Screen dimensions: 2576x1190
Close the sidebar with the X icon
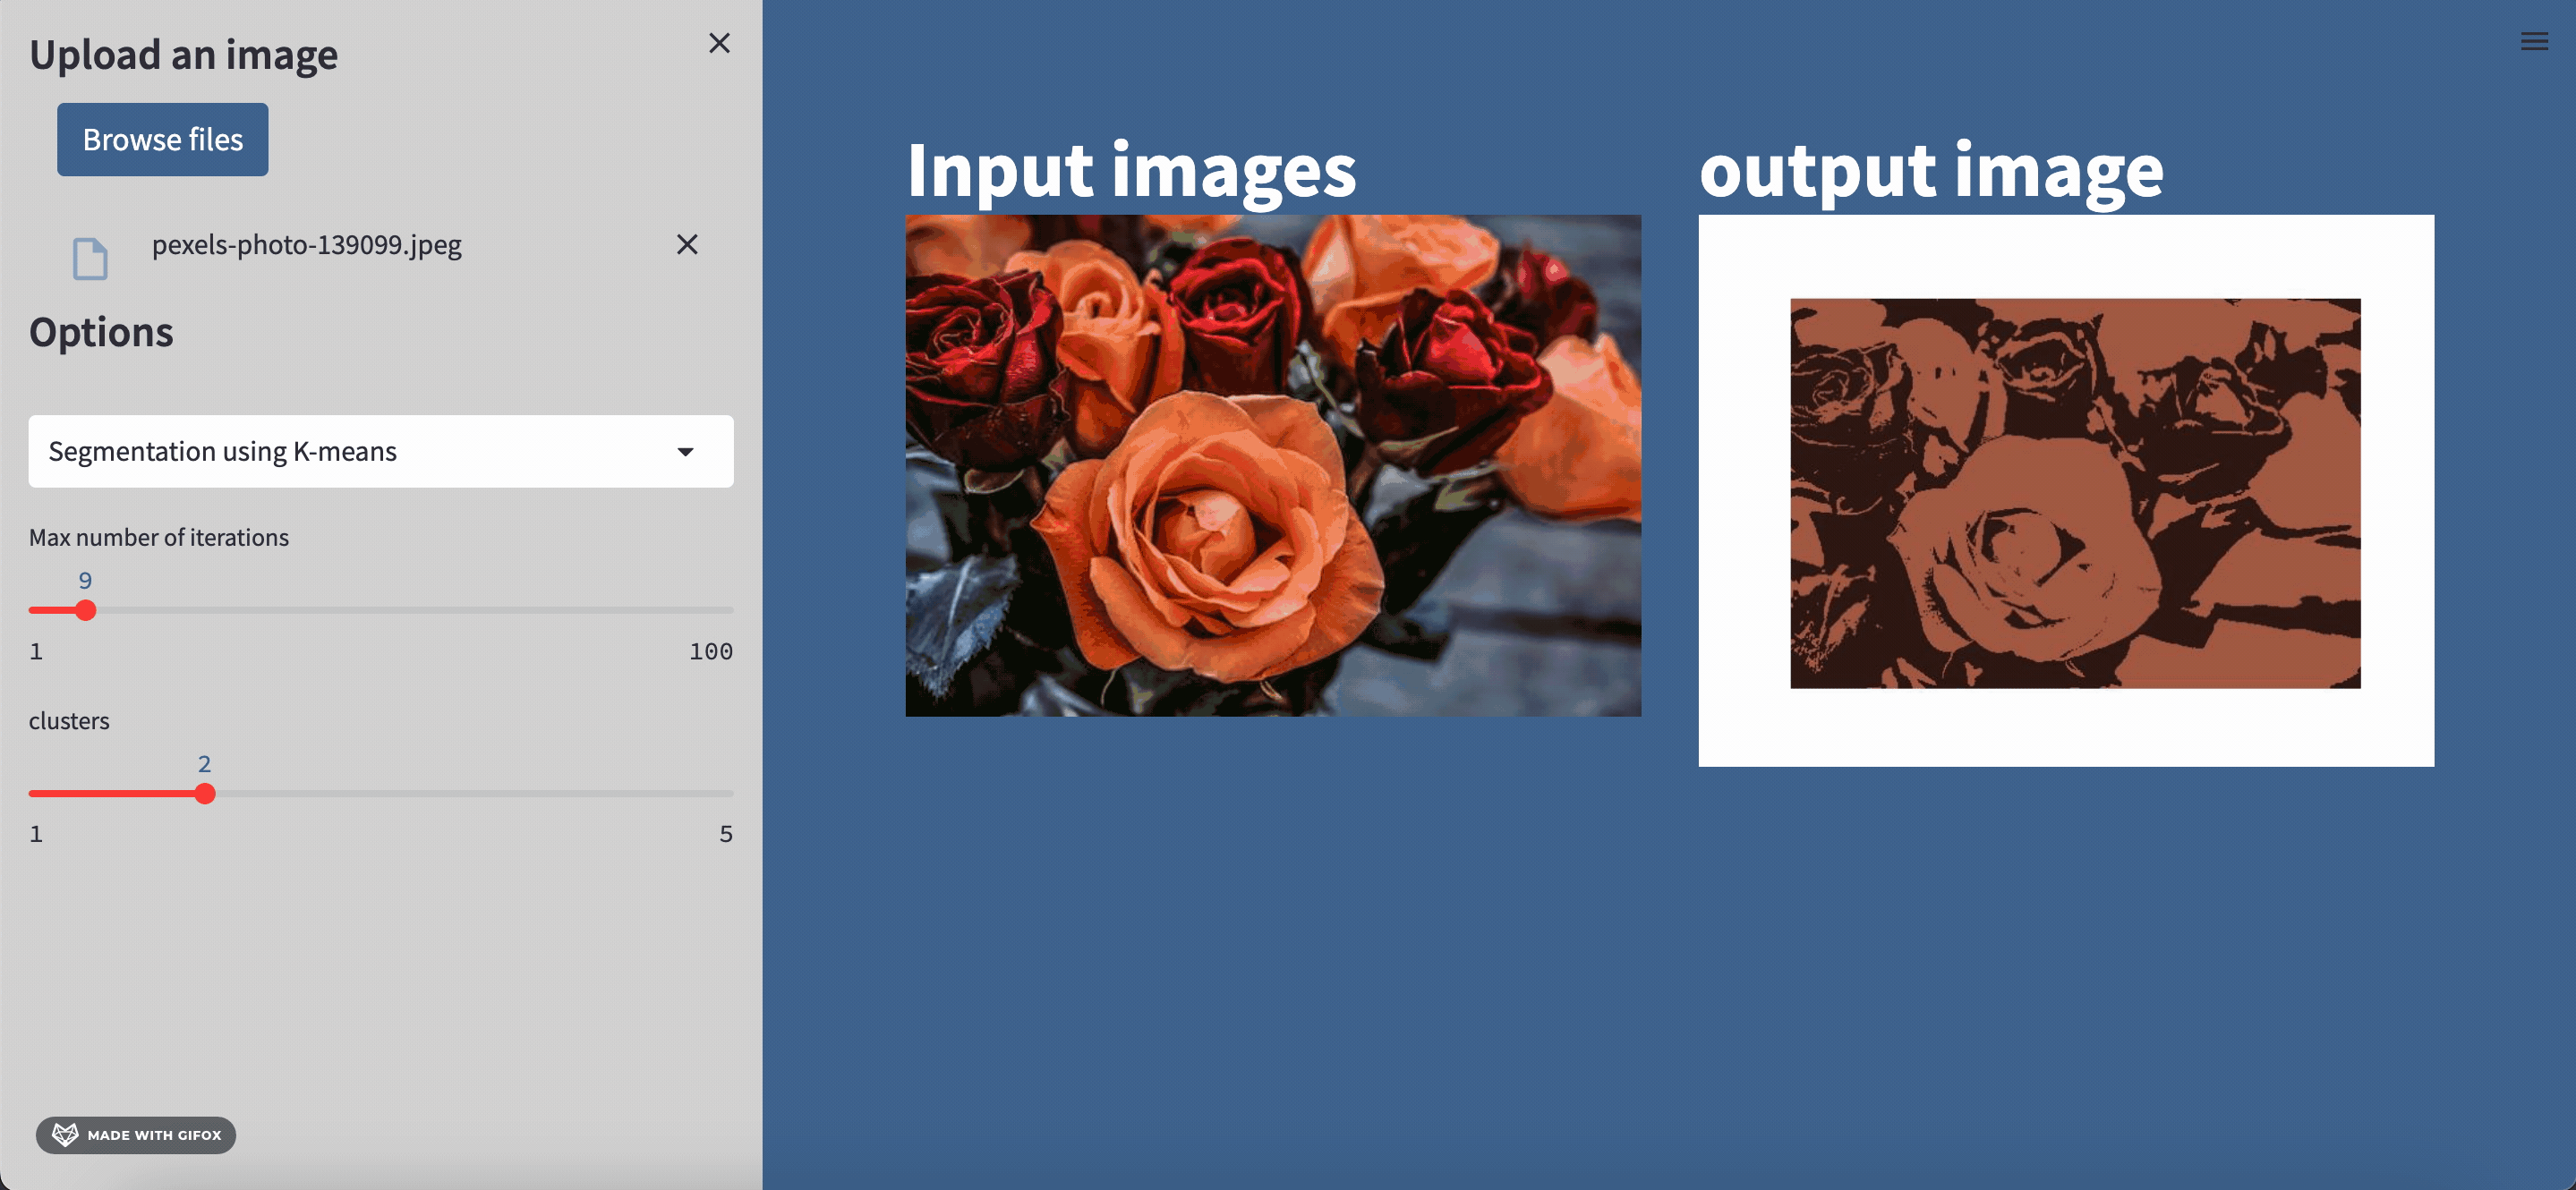coord(719,43)
